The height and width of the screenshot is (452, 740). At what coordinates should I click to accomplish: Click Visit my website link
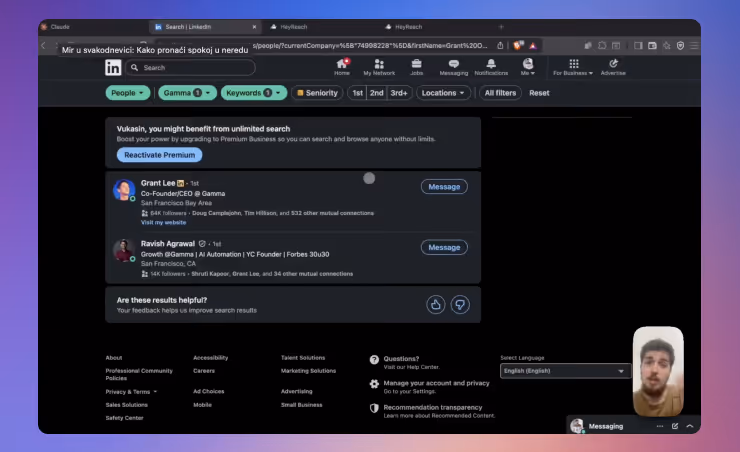click(163, 222)
